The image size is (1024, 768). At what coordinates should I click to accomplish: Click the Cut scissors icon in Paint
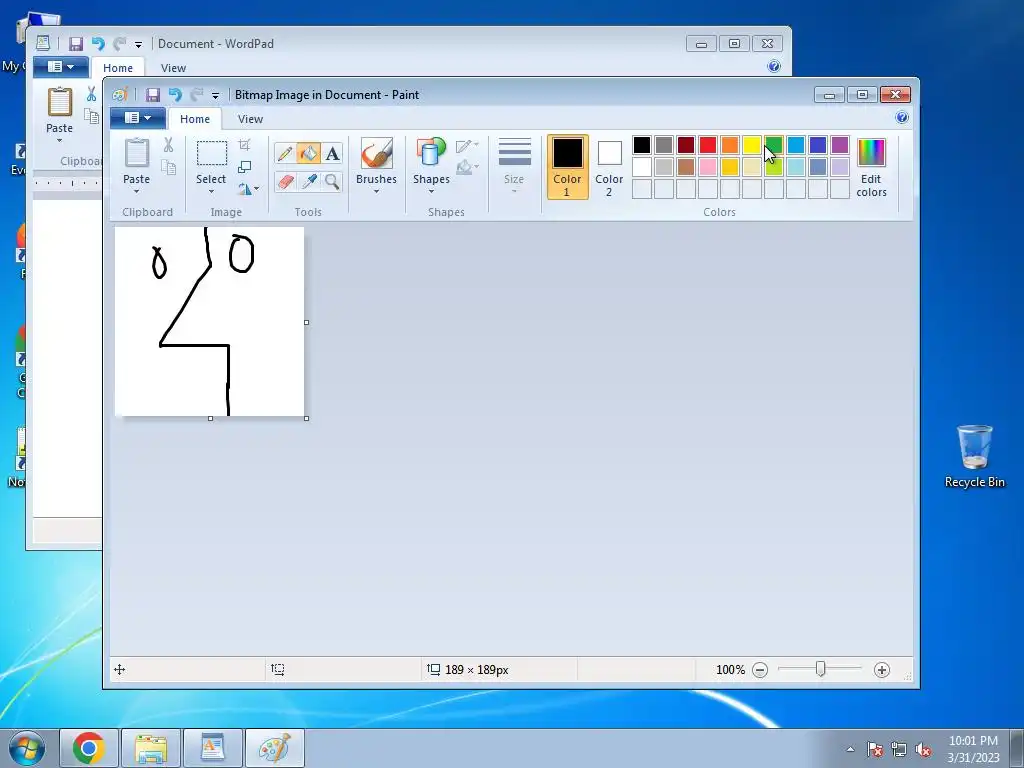pos(168,144)
